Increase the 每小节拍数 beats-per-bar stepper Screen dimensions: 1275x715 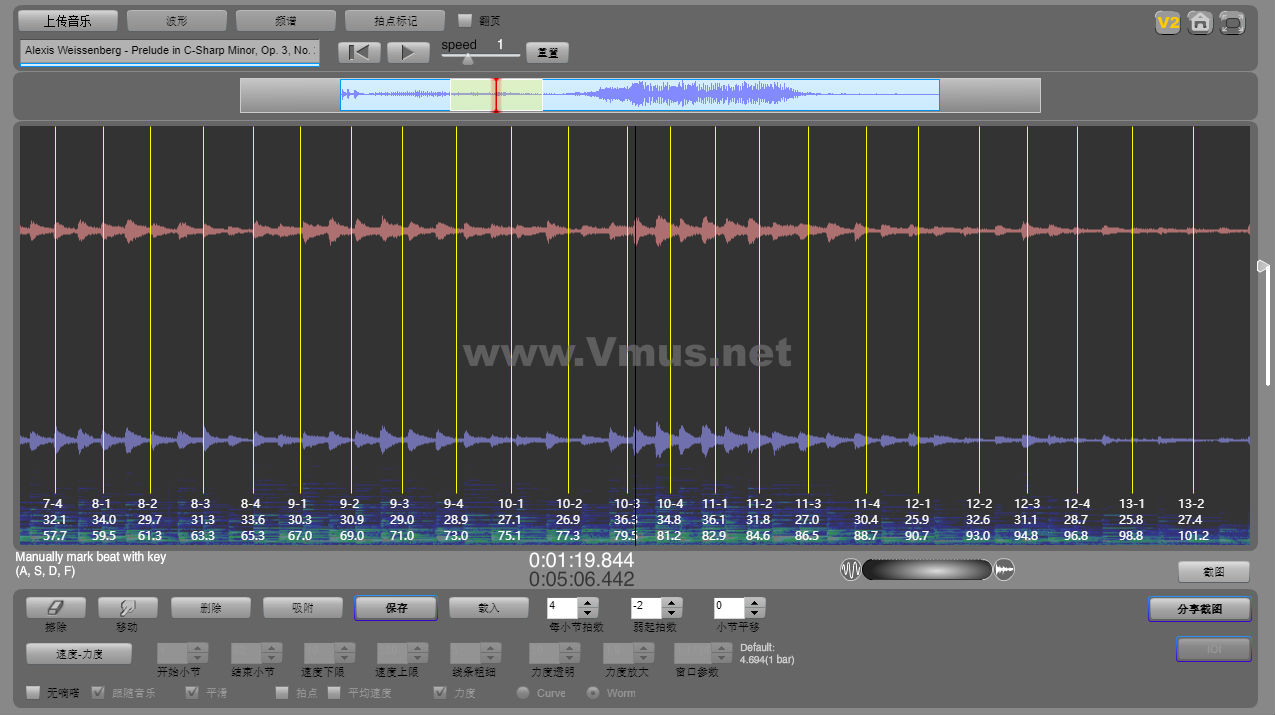588,603
